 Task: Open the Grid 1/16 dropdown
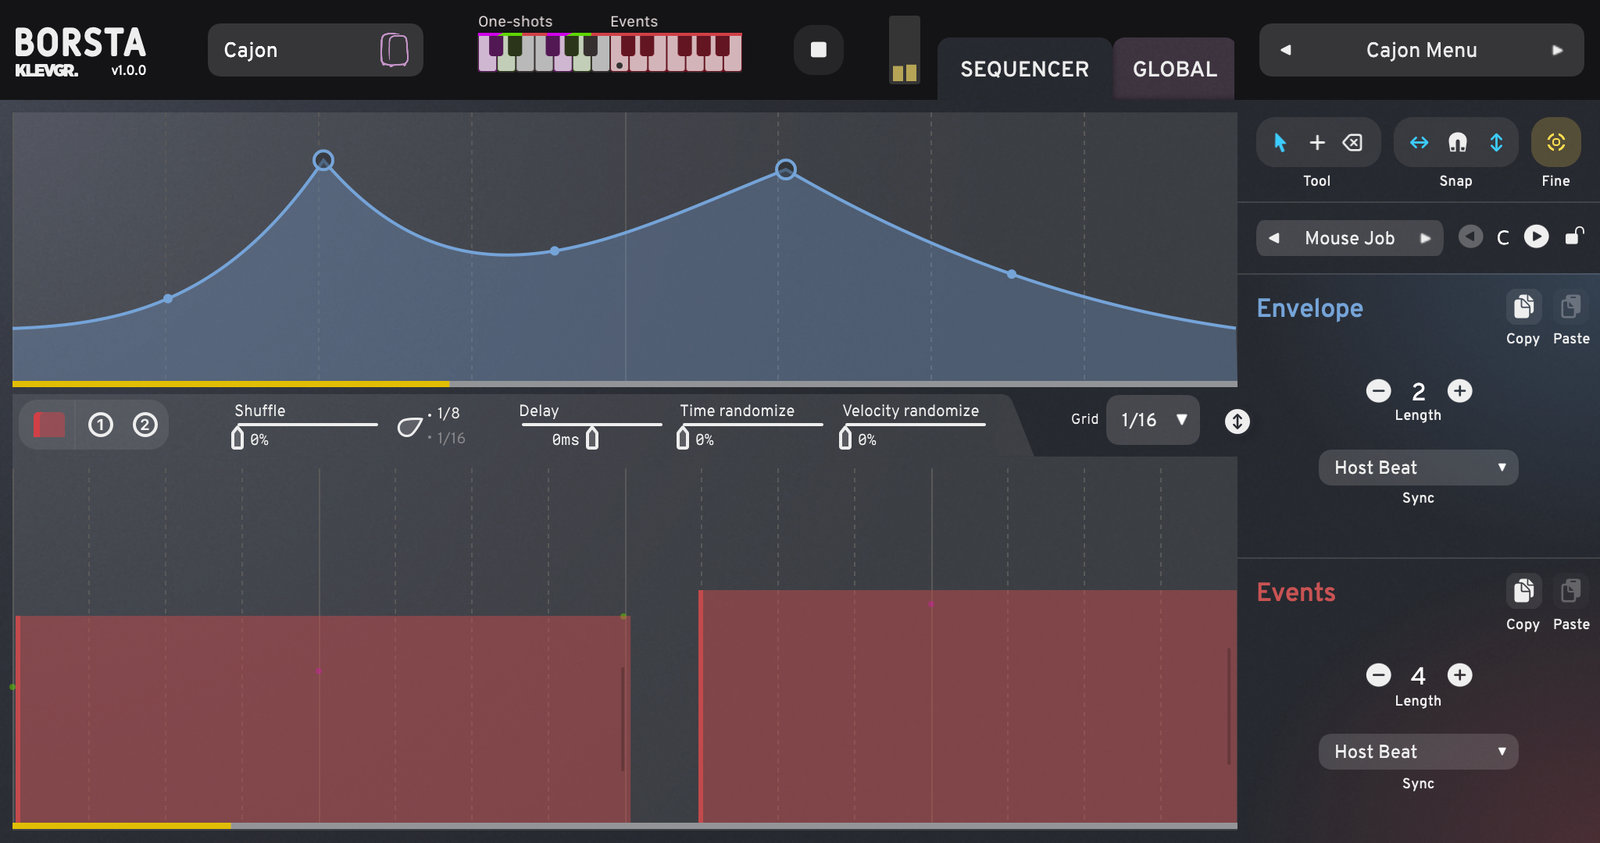tap(1153, 420)
